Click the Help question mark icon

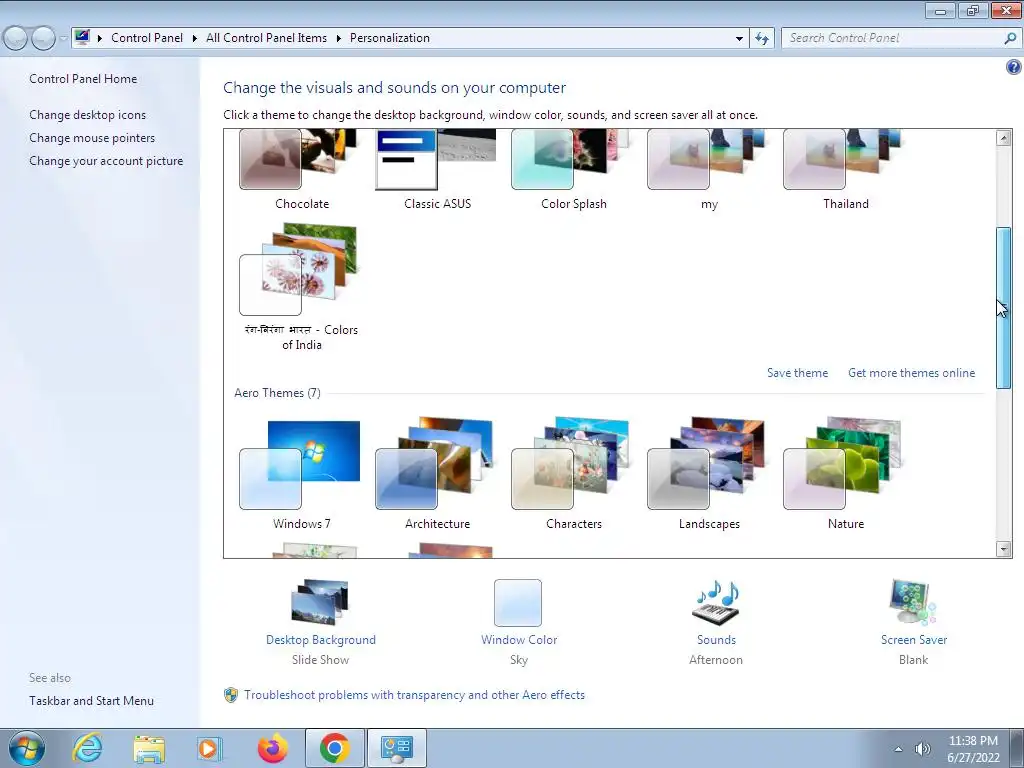tap(1014, 67)
